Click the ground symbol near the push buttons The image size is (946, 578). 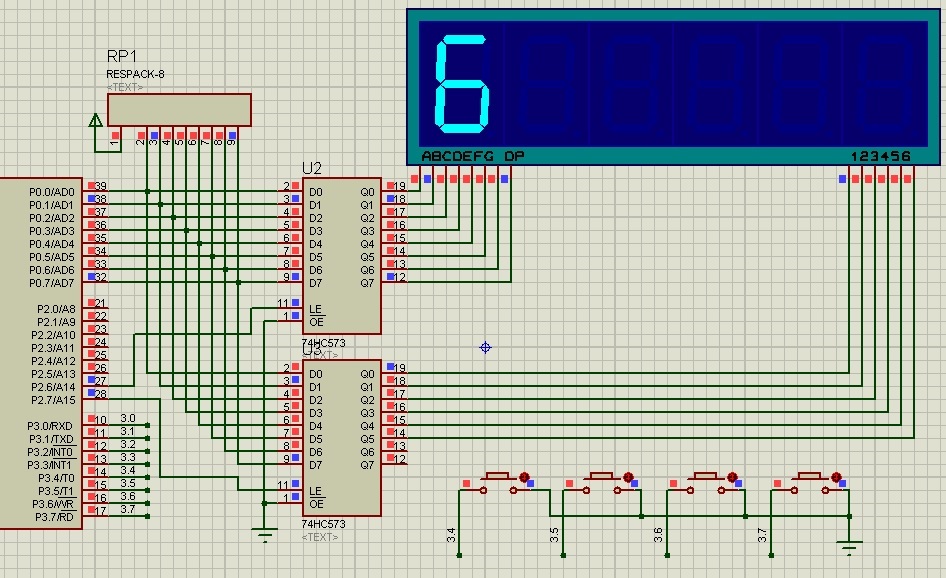tap(850, 546)
